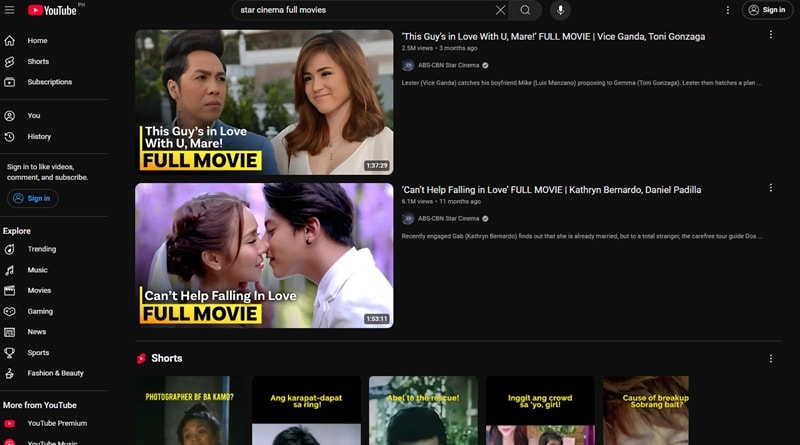Click the Movies clapperboard icon
Image resolution: width=800 pixels, height=445 pixels.
point(9,291)
